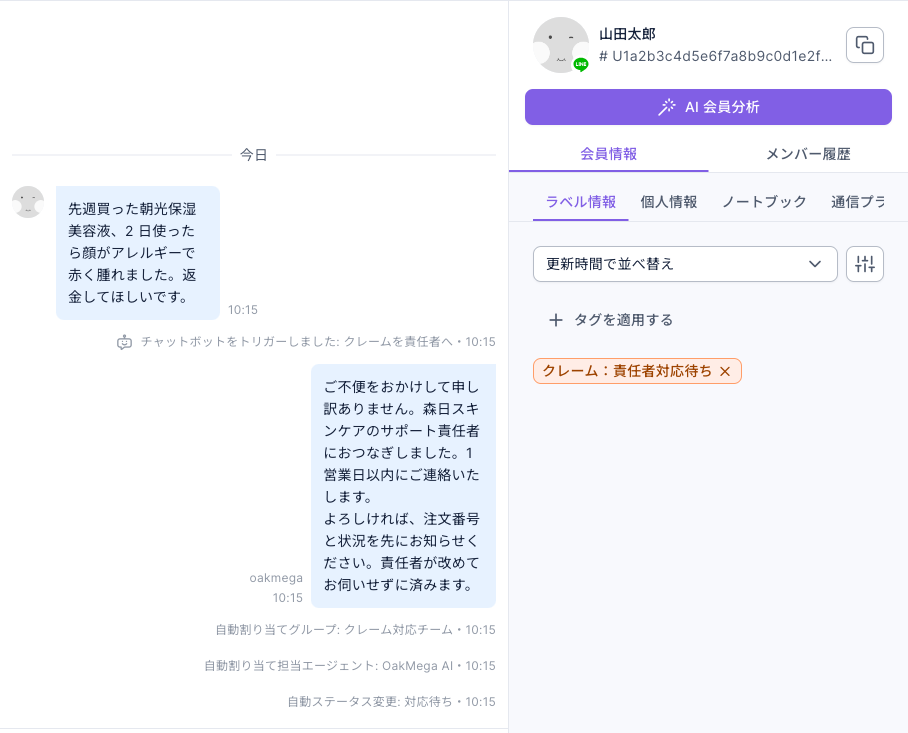Click the クレーム：責任者対応待ち tag label

point(627,371)
